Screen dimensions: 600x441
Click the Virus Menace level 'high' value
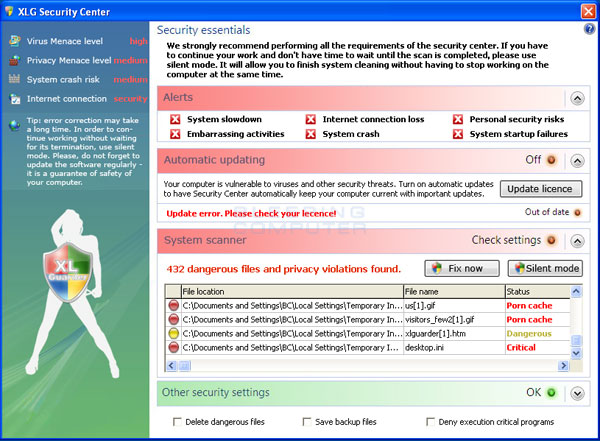coord(138,41)
